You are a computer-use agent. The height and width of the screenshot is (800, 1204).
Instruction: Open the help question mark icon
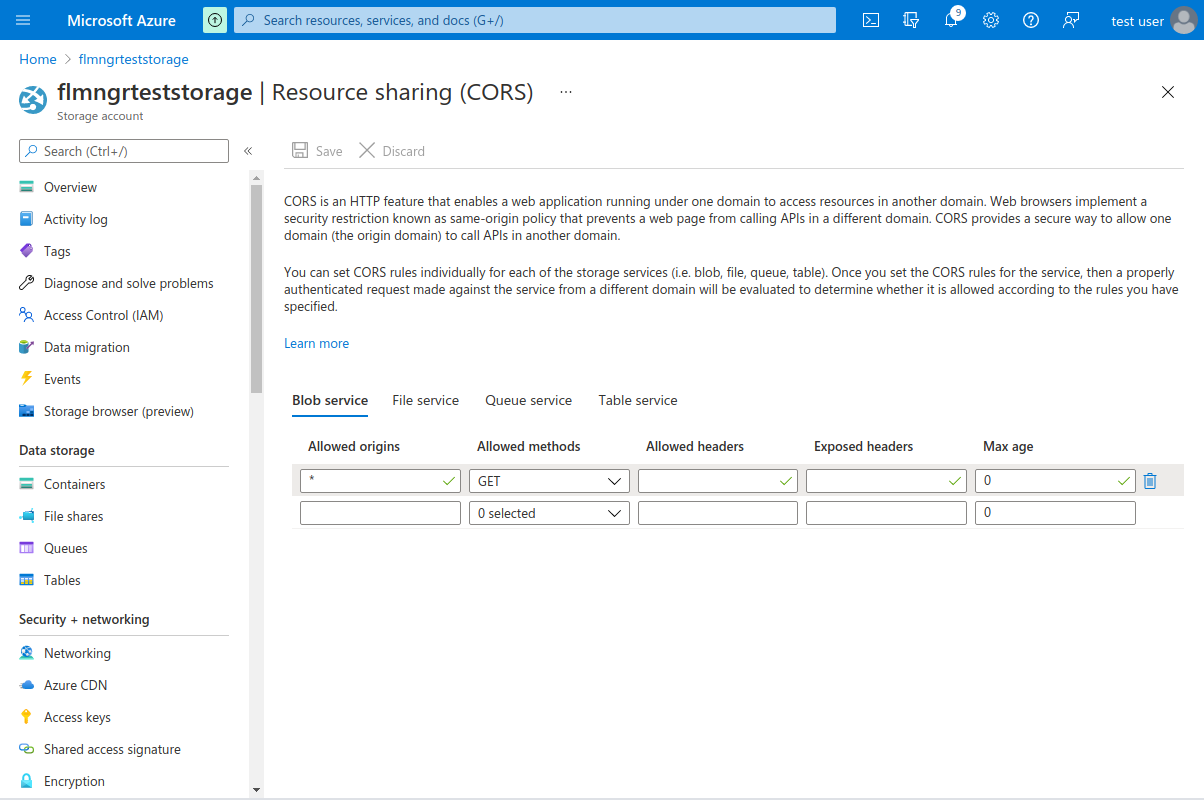(x=1031, y=20)
